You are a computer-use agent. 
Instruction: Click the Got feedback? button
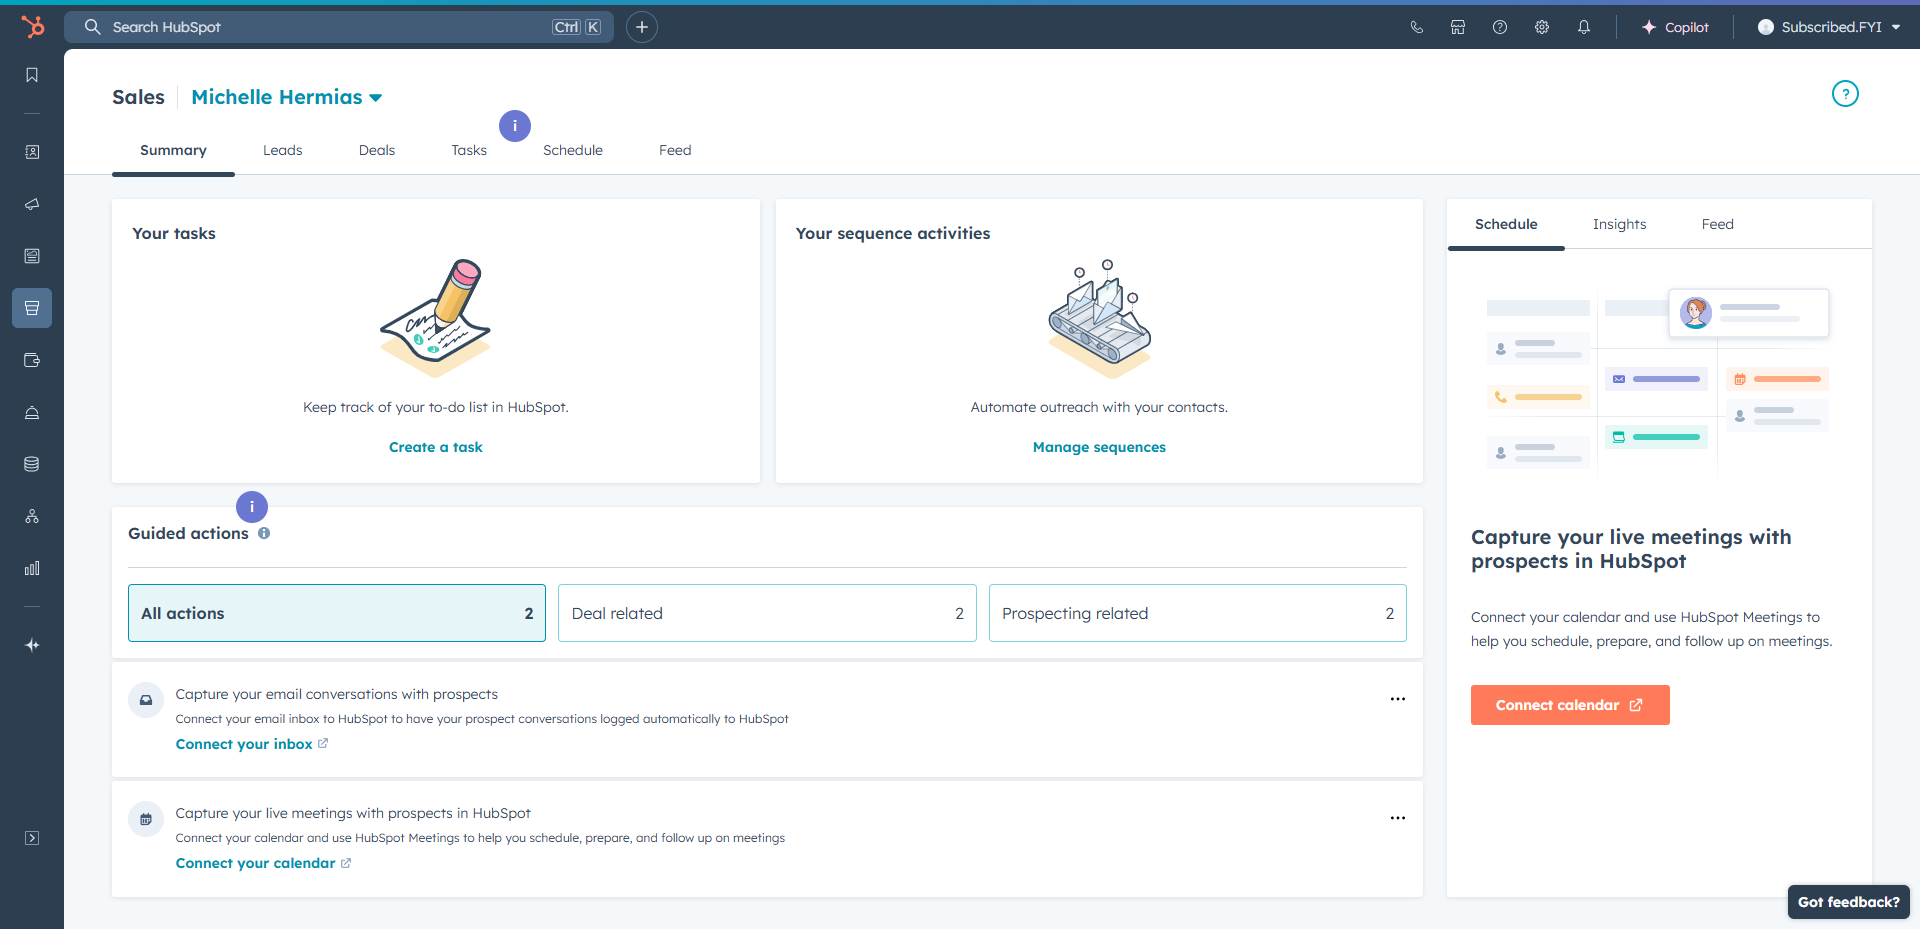(1849, 902)
